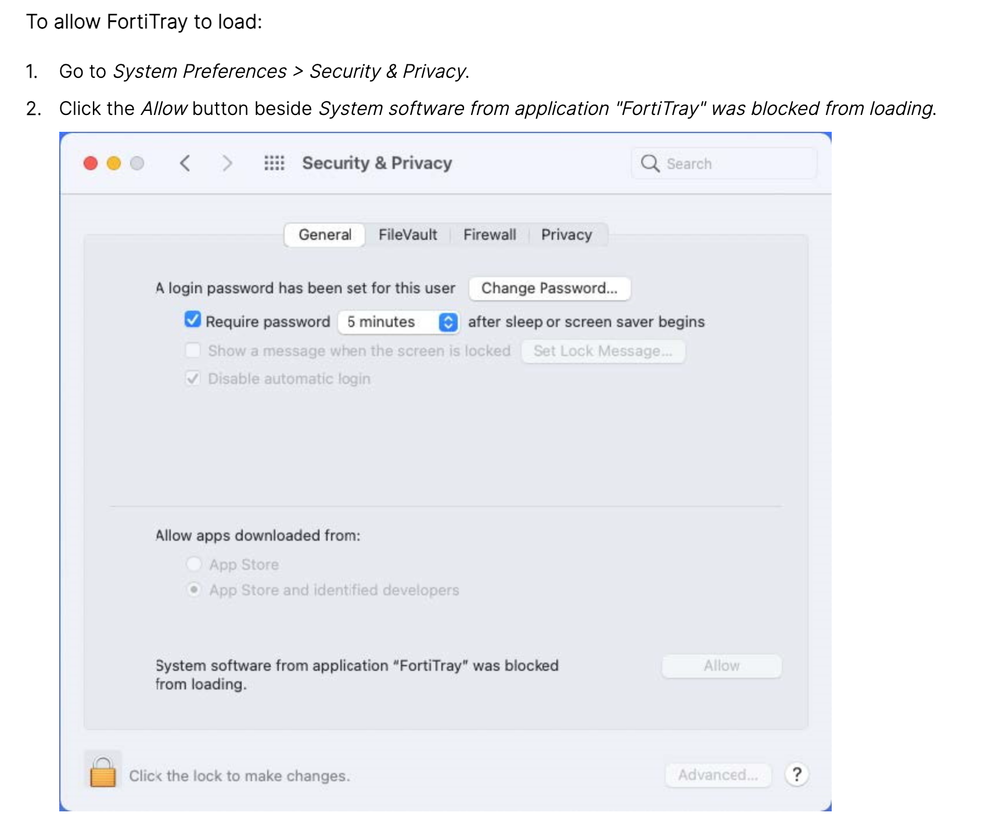Select the App Store radio button
Screen dimensions: 999x827
pyautogui.click(x=194, y=564)
